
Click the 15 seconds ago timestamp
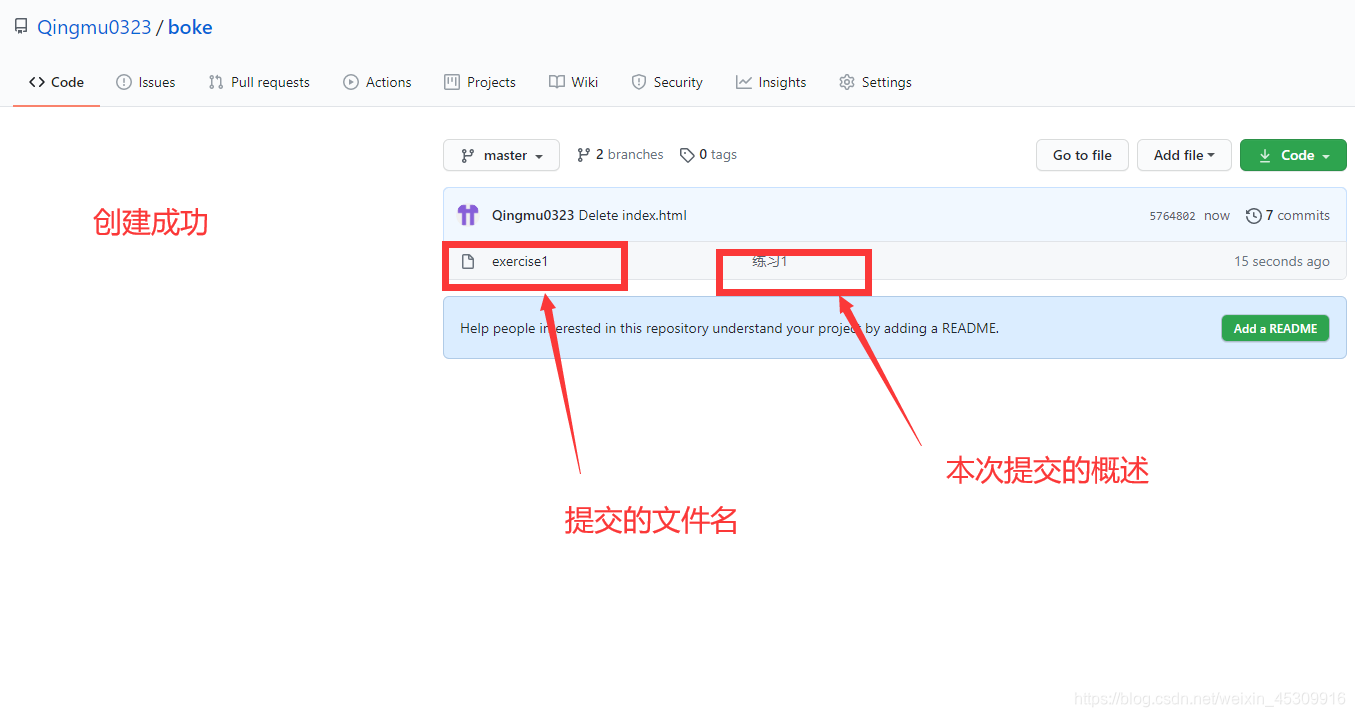pyautogui.click(x=1282, y=262)
